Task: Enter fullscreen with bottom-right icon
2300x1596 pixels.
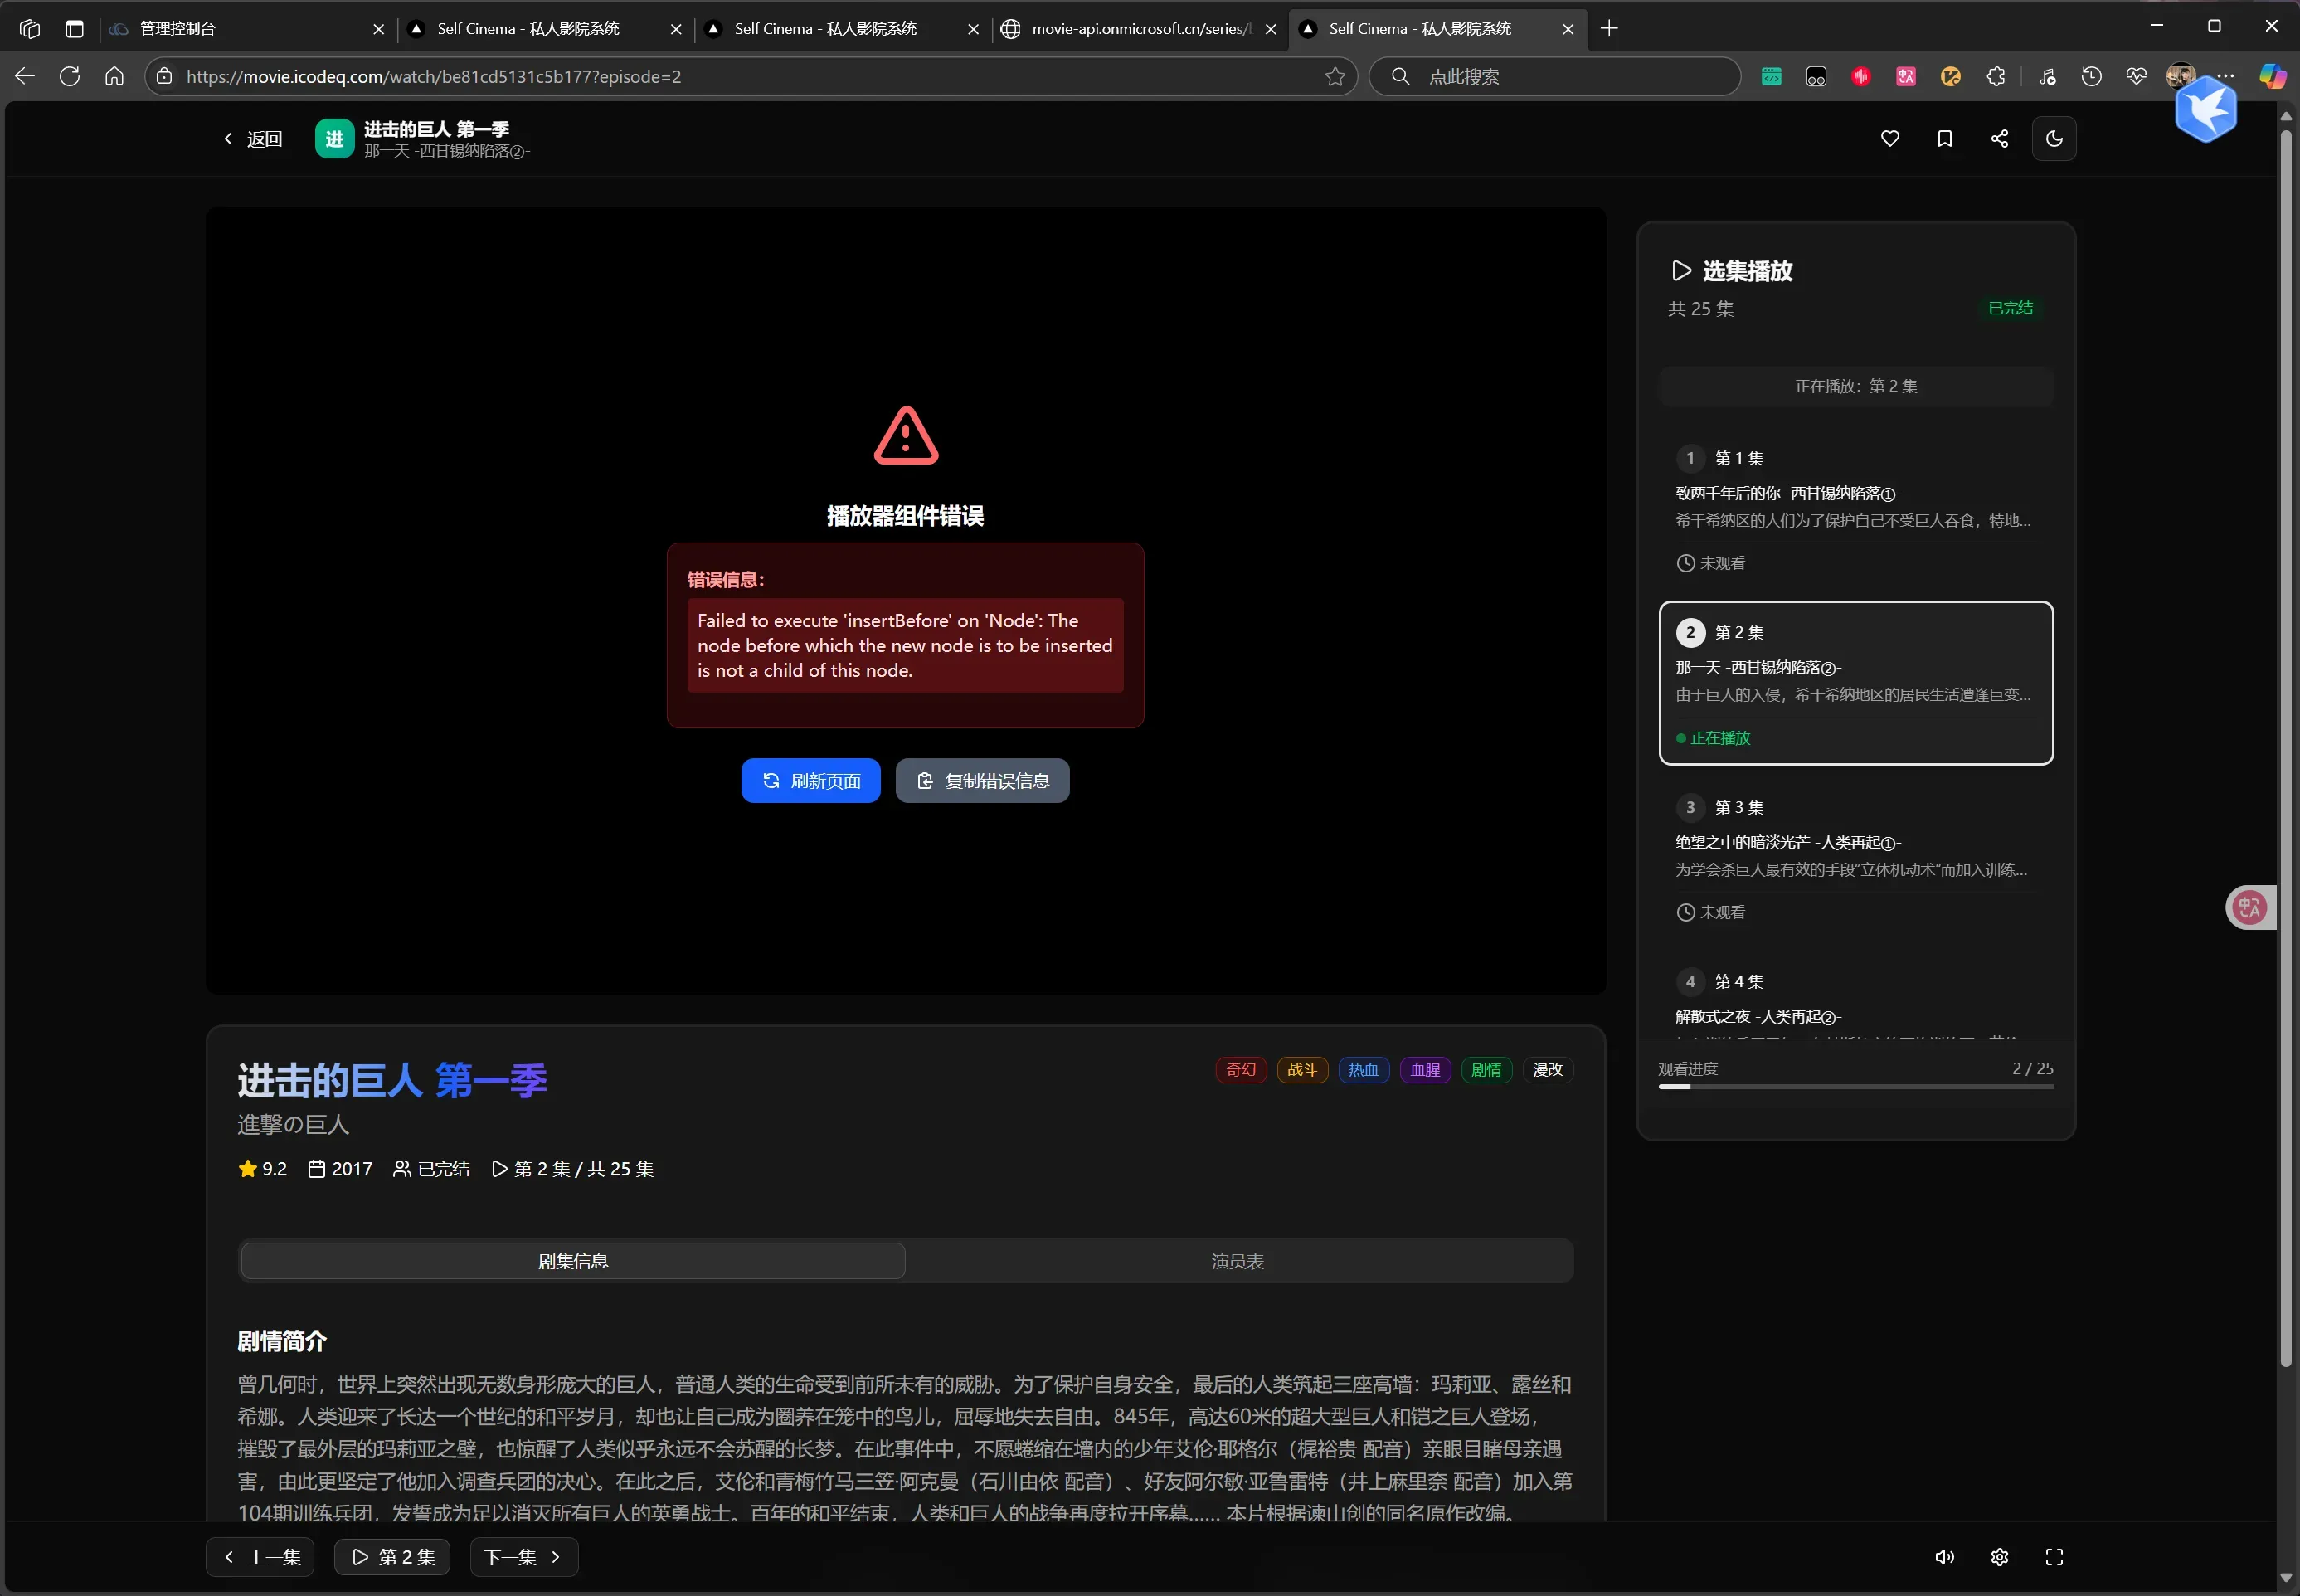Action: tap(2054, 1557)
